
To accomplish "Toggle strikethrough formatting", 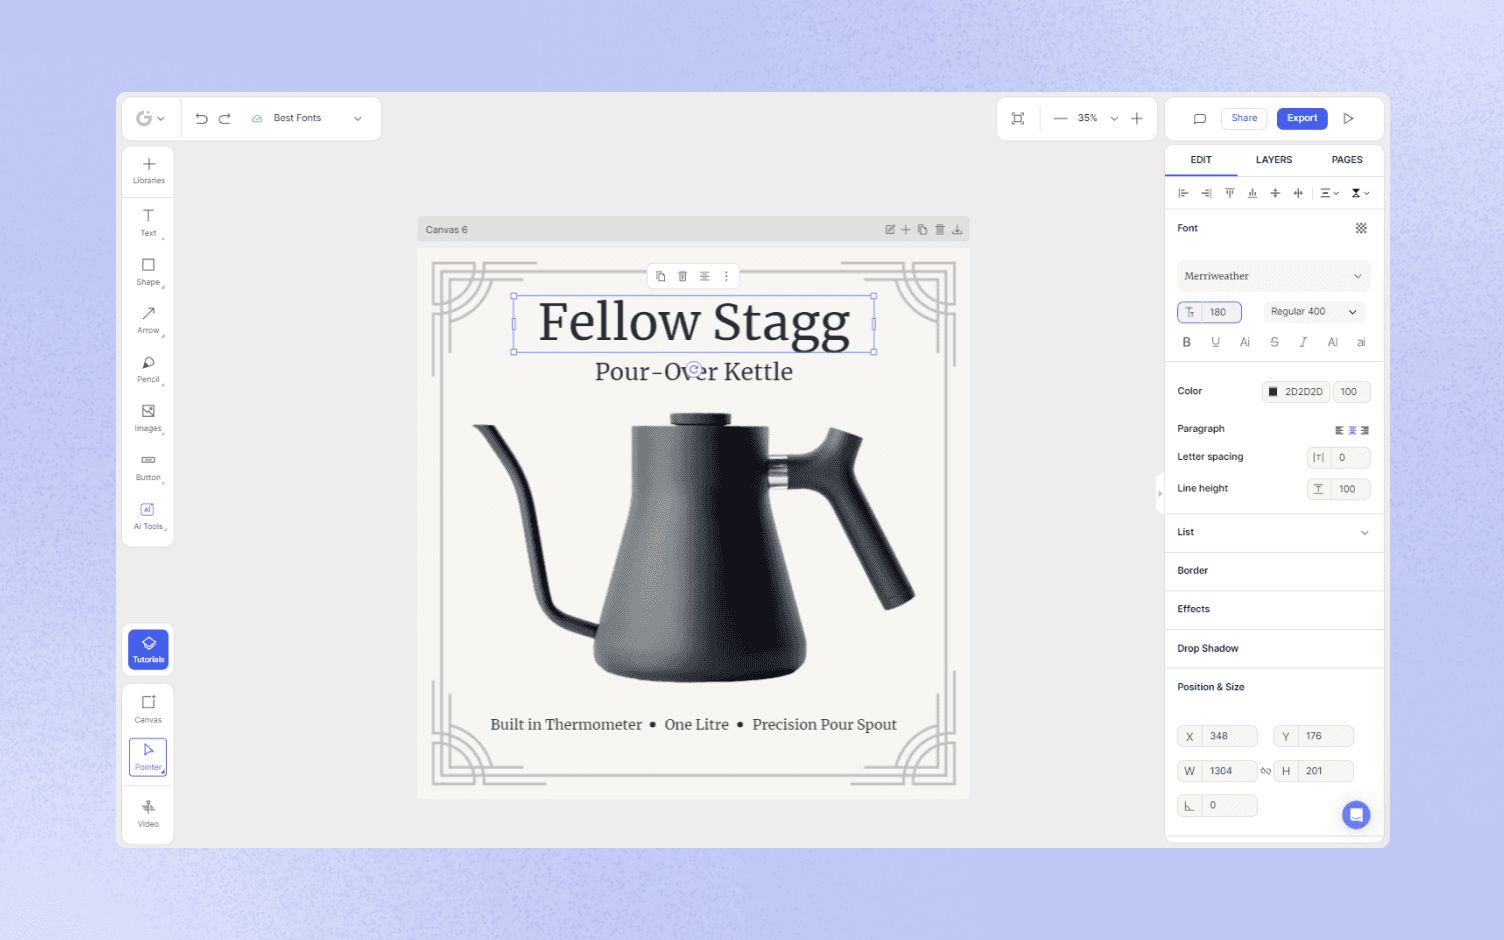I will tap(1274, 342).
